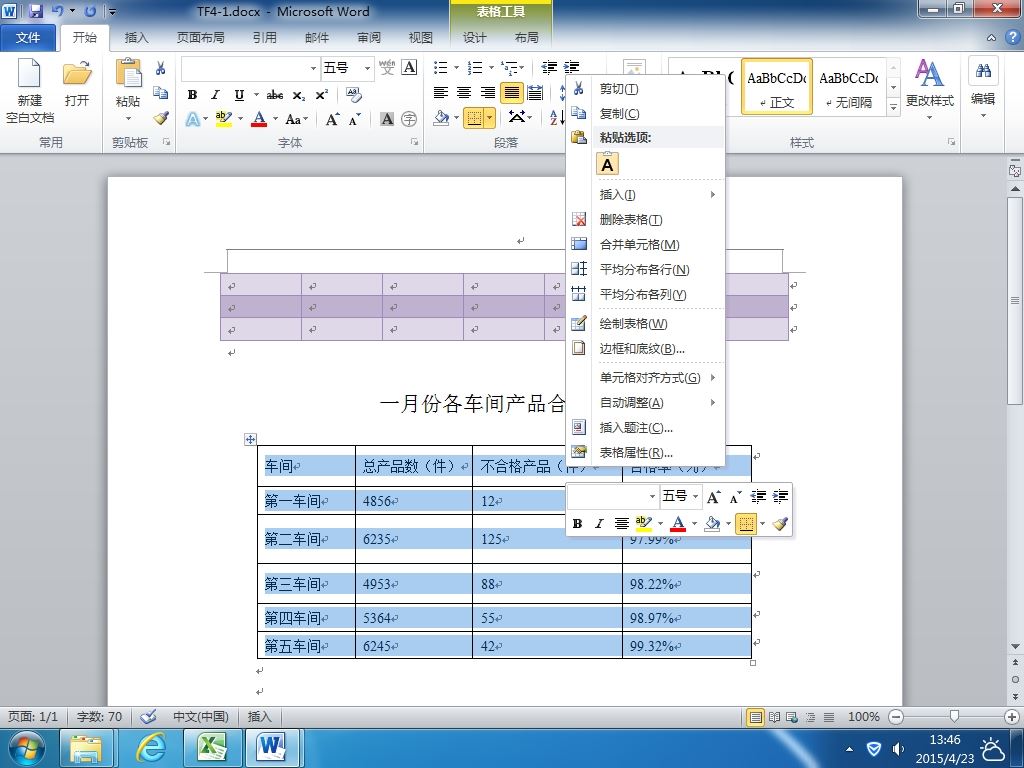The image size is (1024, 768).
Task: Click the shrink font icon in the ribbon
Action: click(355, 119)
